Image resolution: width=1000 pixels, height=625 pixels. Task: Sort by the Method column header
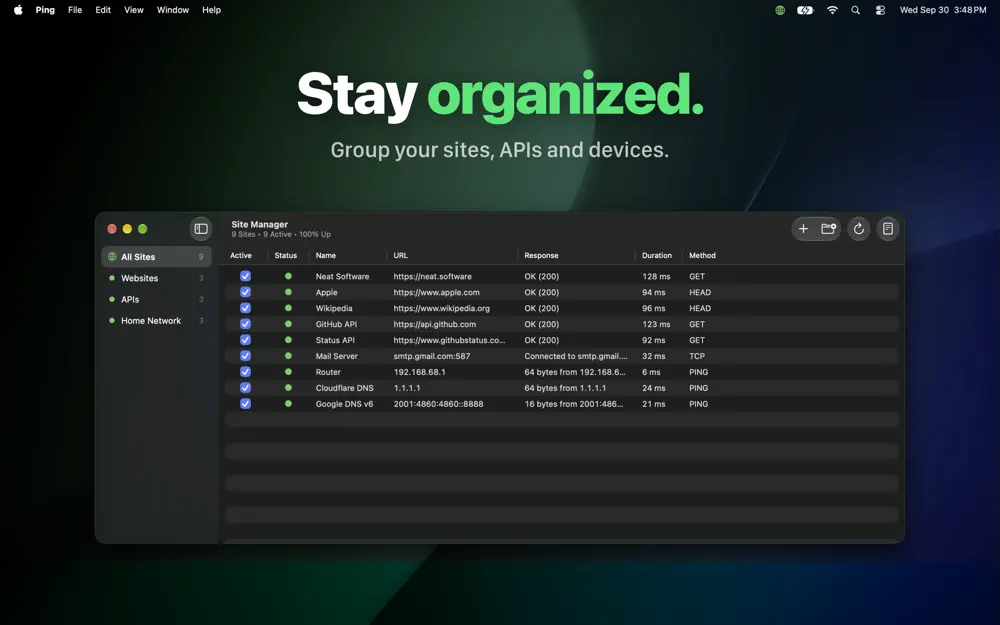[702, 255]
